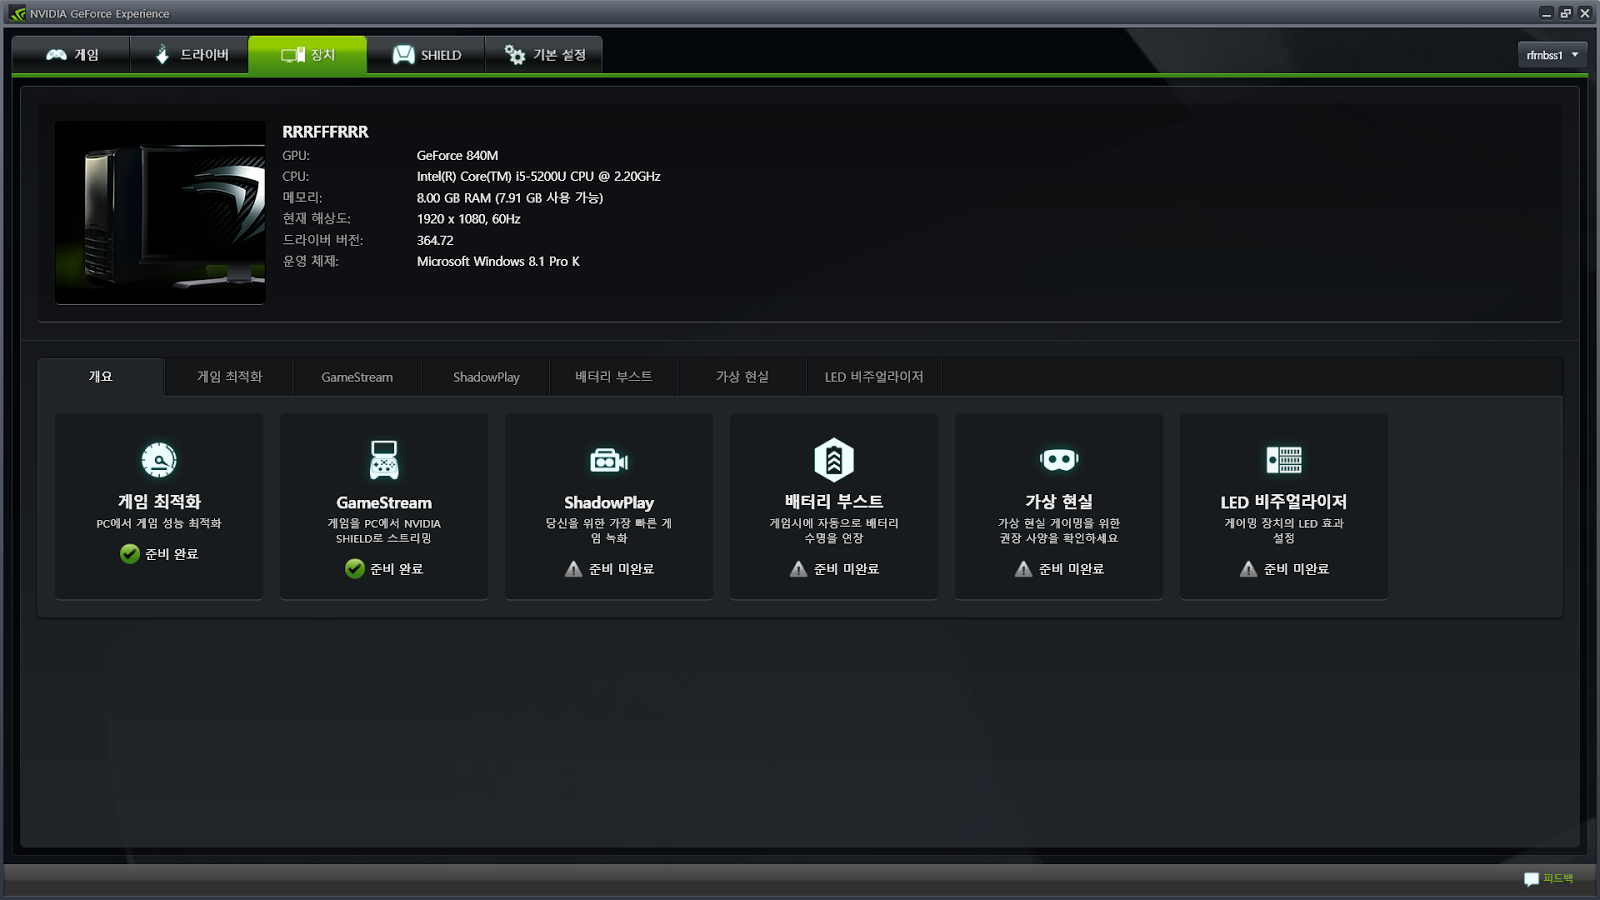
Task: Click the 준비 미완료 status under 가상 현실
Action: [1071, 569]
